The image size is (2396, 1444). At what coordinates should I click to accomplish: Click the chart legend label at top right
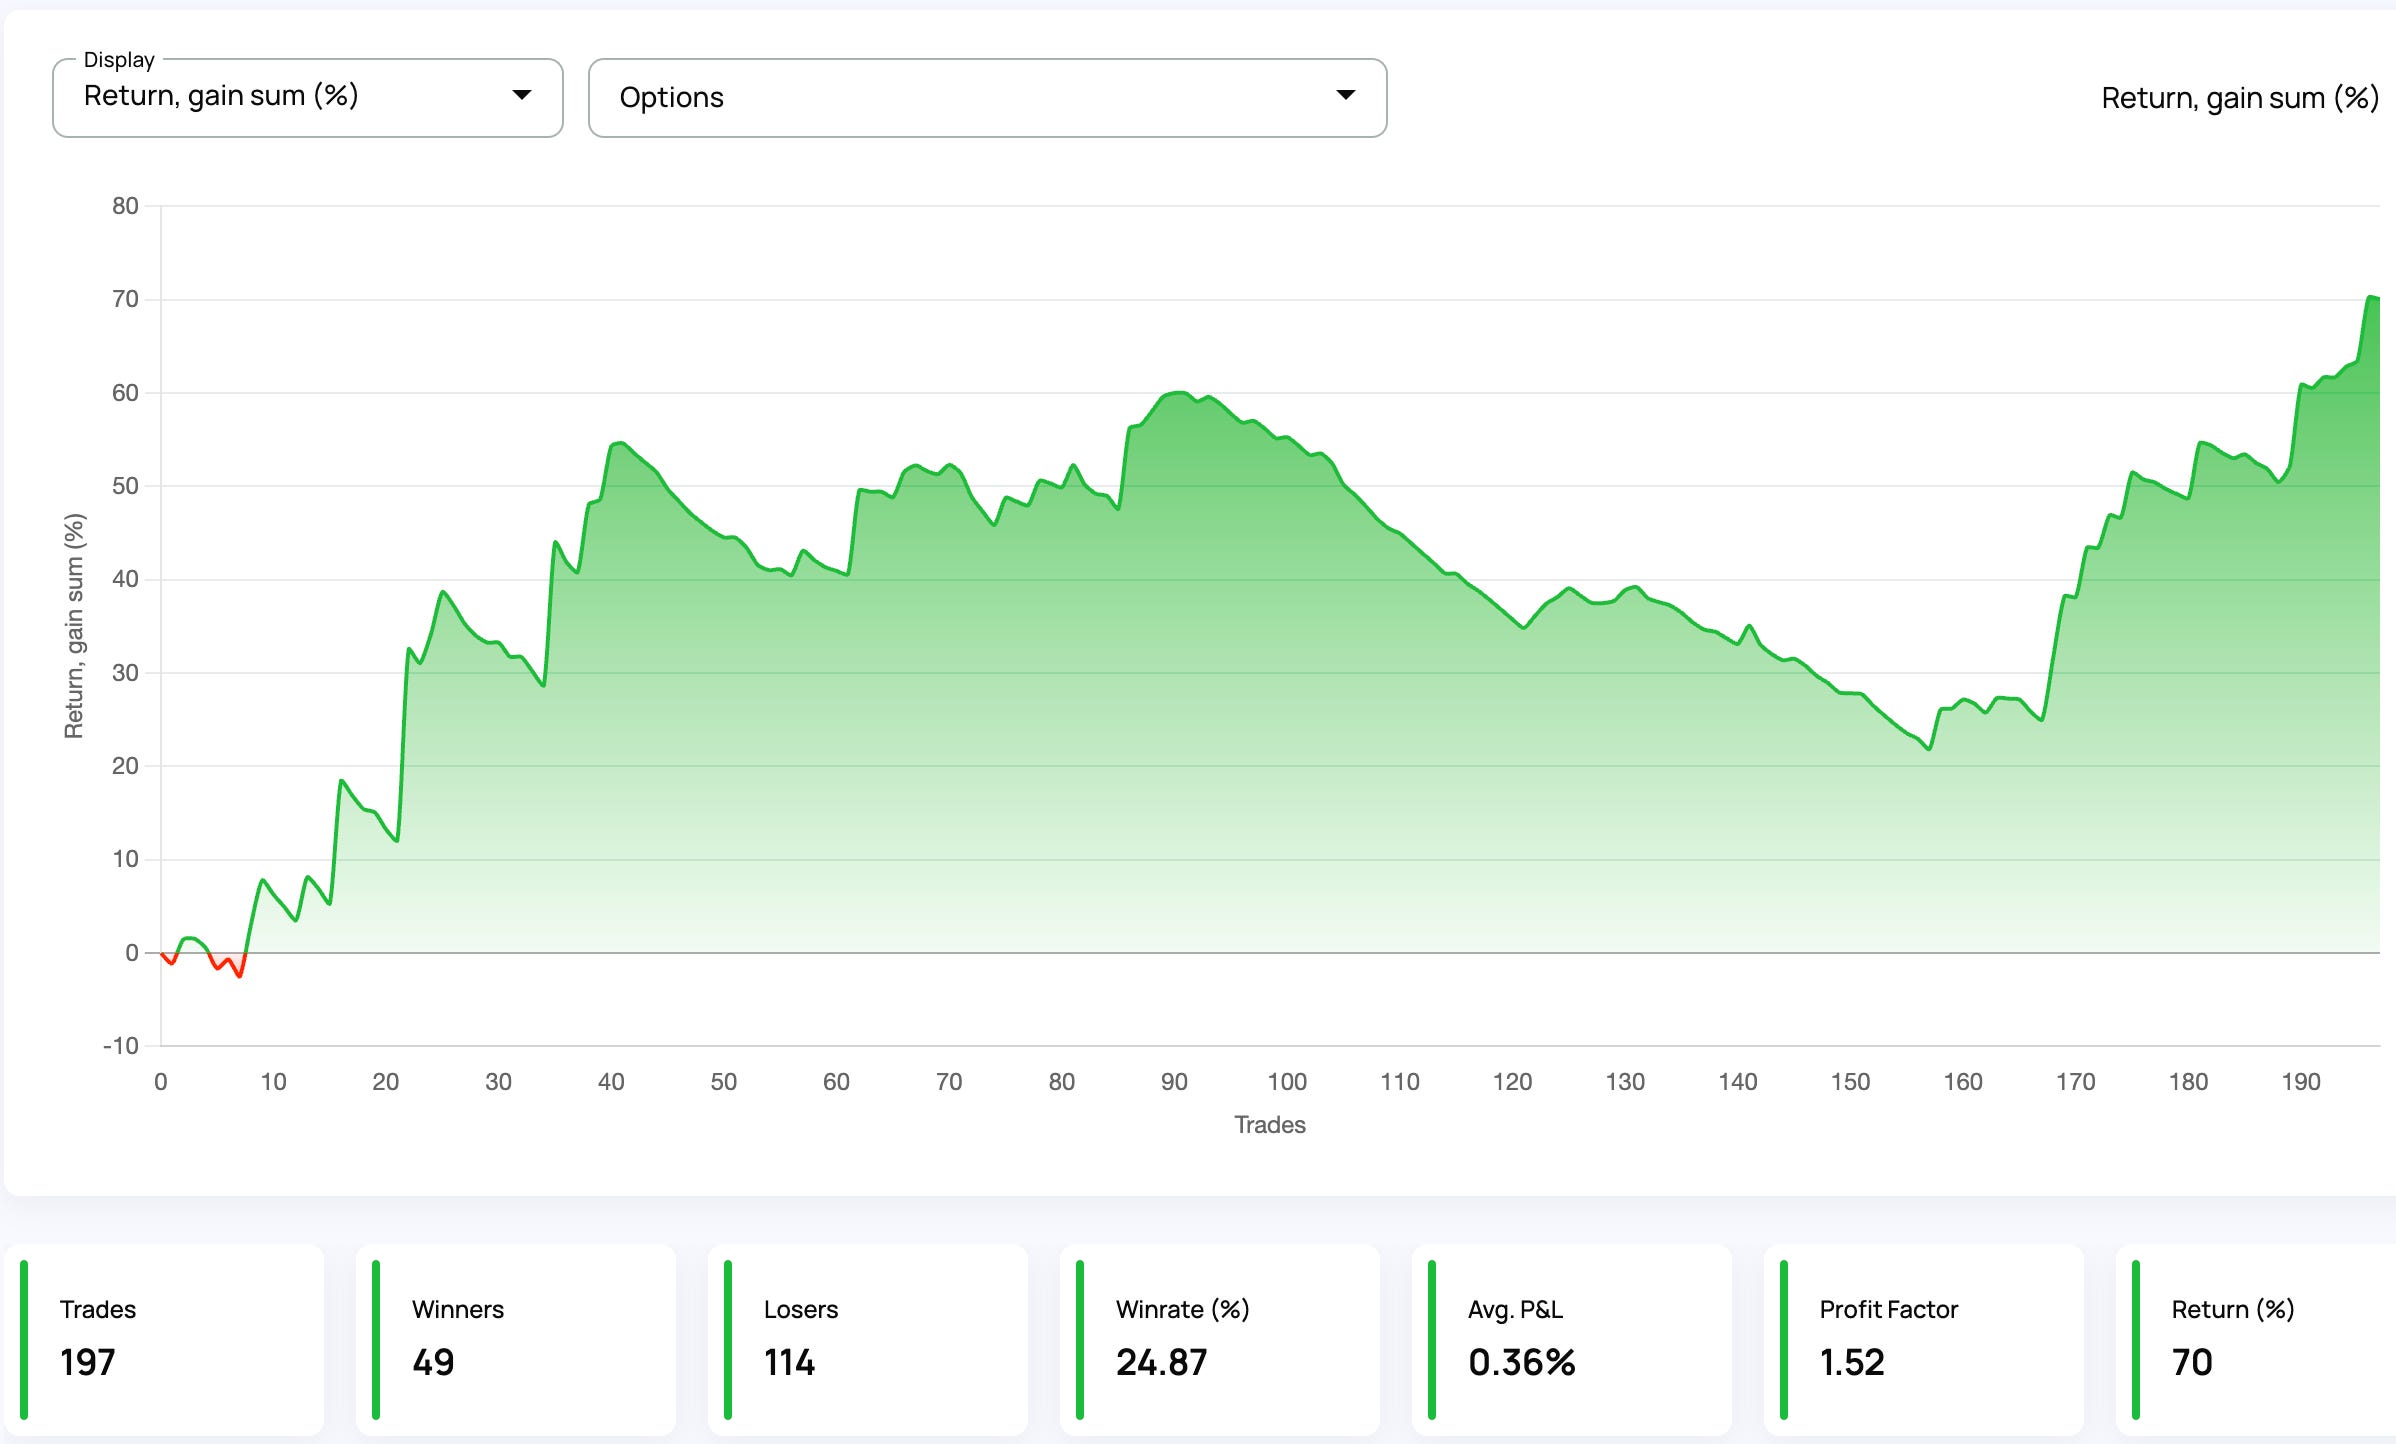tap(2239, 98)
